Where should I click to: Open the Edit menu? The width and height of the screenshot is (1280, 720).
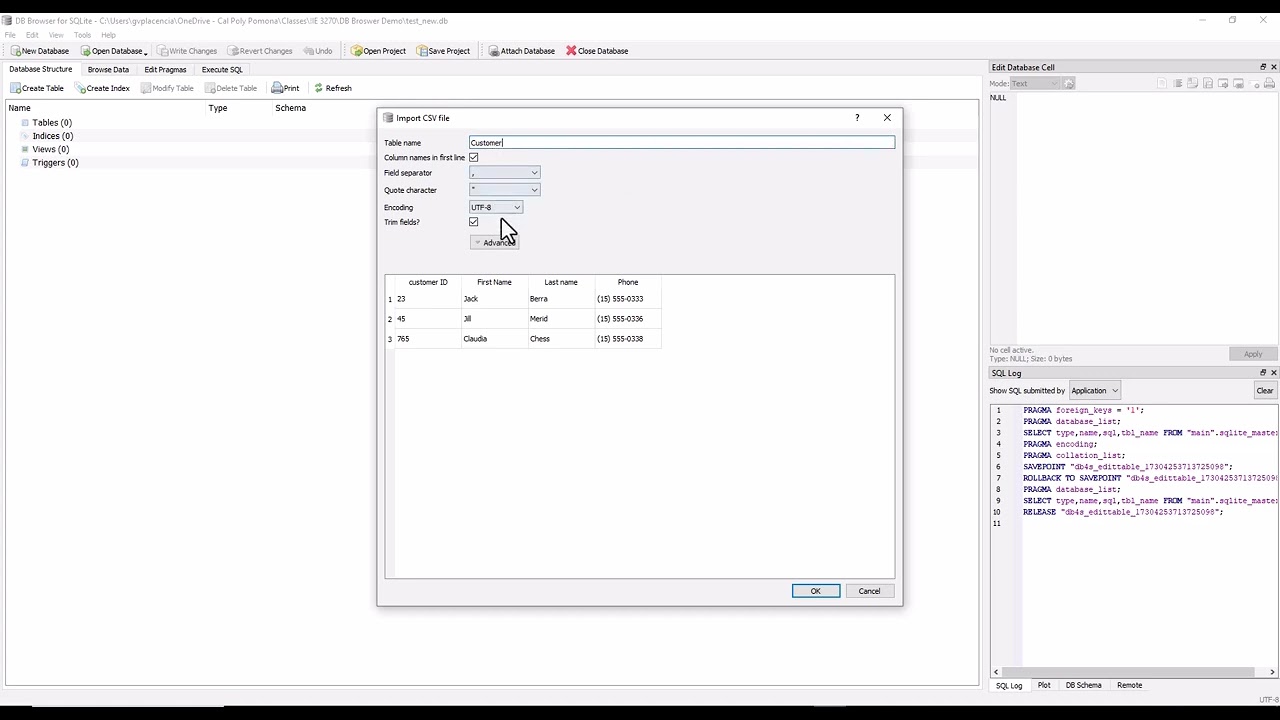coord(32,35)
